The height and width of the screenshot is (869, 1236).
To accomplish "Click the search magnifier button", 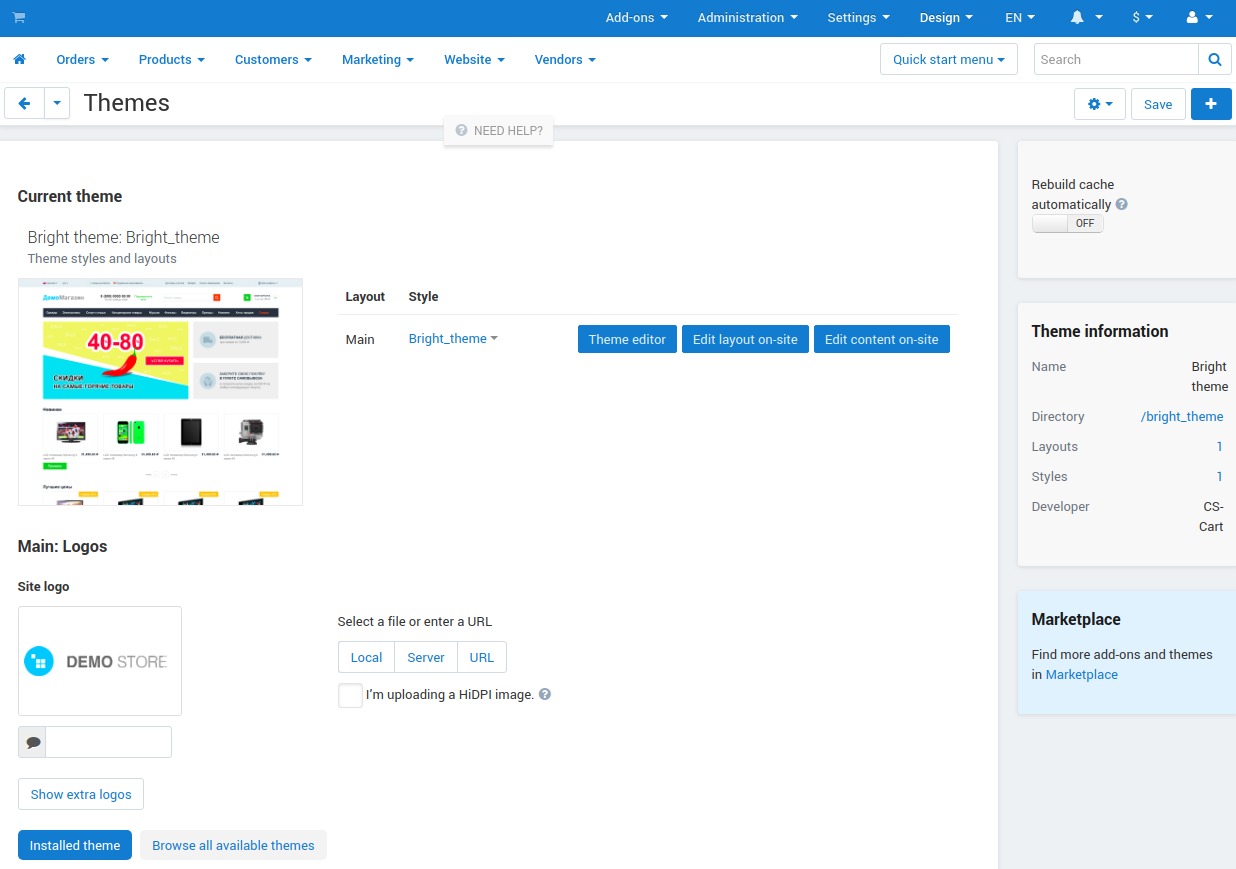I will coord(1215,60).
